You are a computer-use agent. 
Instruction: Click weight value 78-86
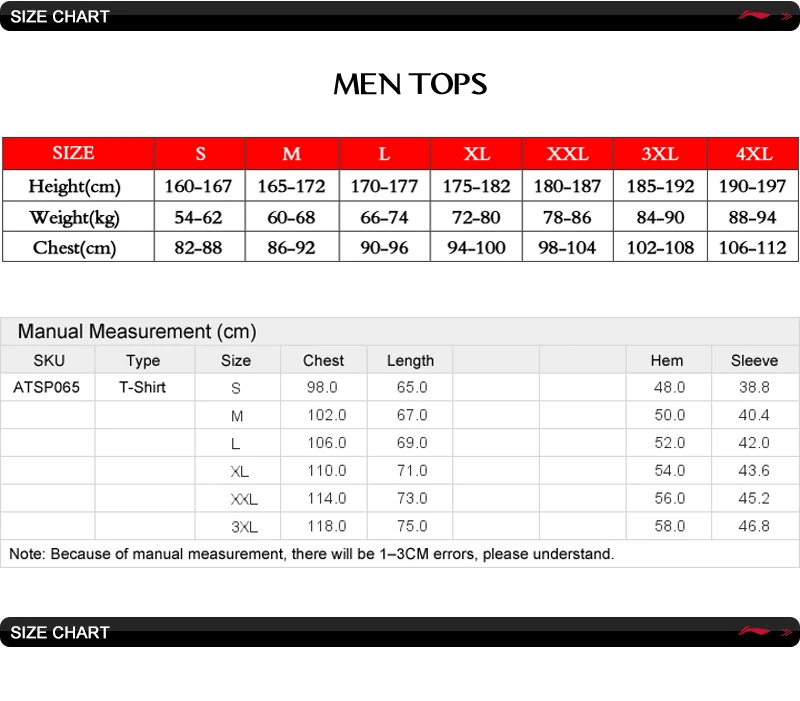coord(567,217)
